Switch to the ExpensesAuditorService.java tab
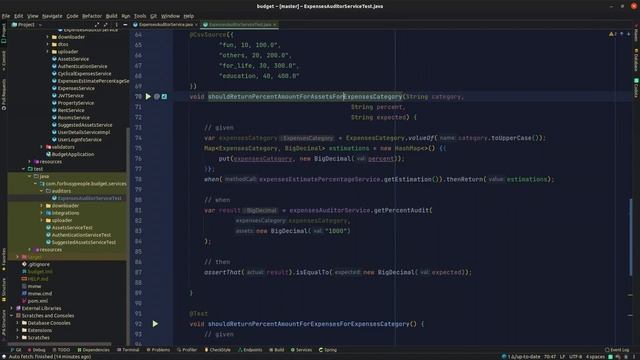 pos(165,24)
